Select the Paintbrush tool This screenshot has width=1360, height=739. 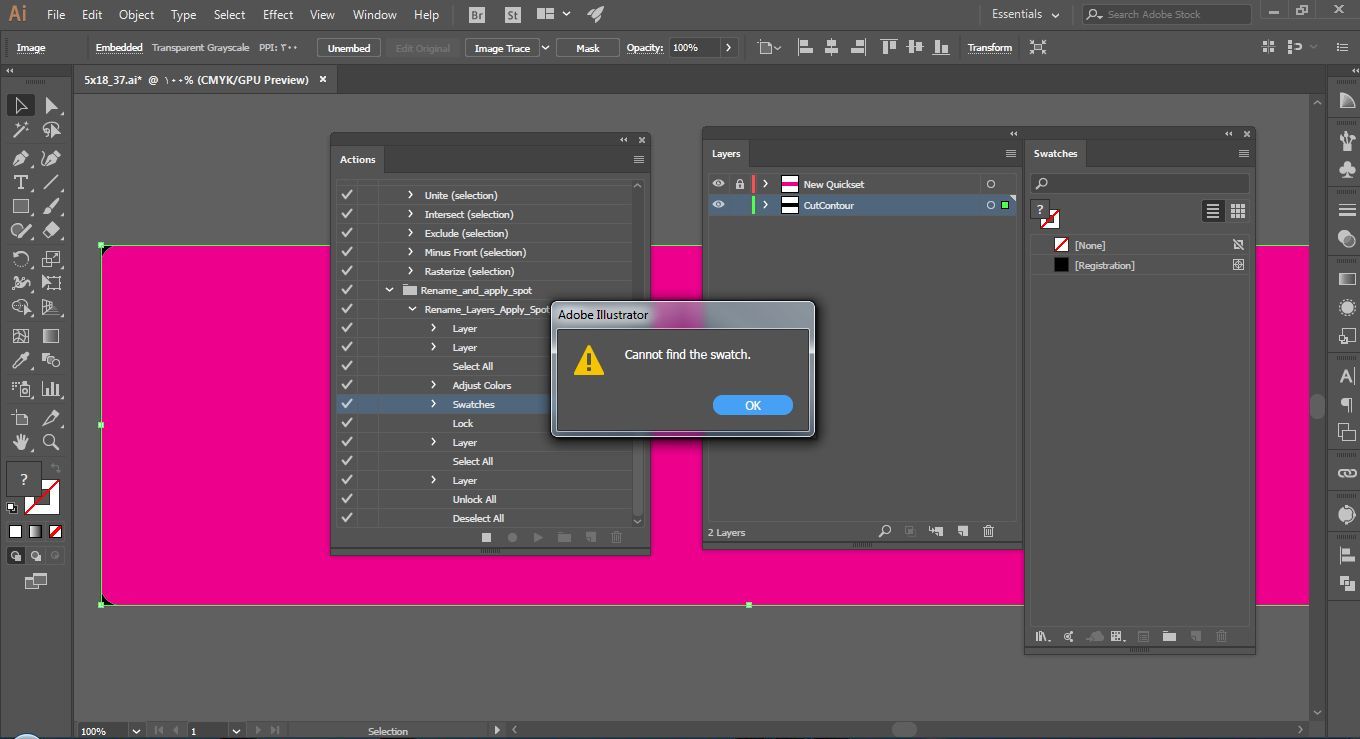[x=51, y=206]
